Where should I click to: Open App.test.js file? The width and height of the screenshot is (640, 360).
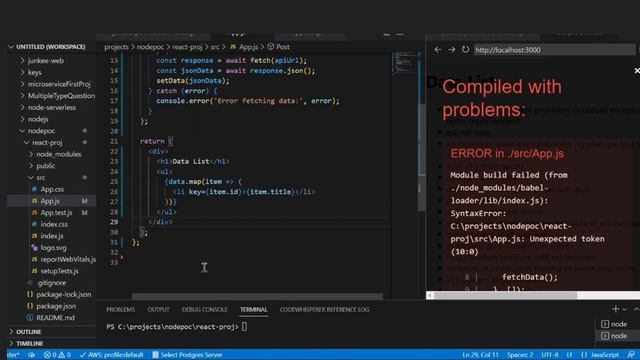(56, 213)
